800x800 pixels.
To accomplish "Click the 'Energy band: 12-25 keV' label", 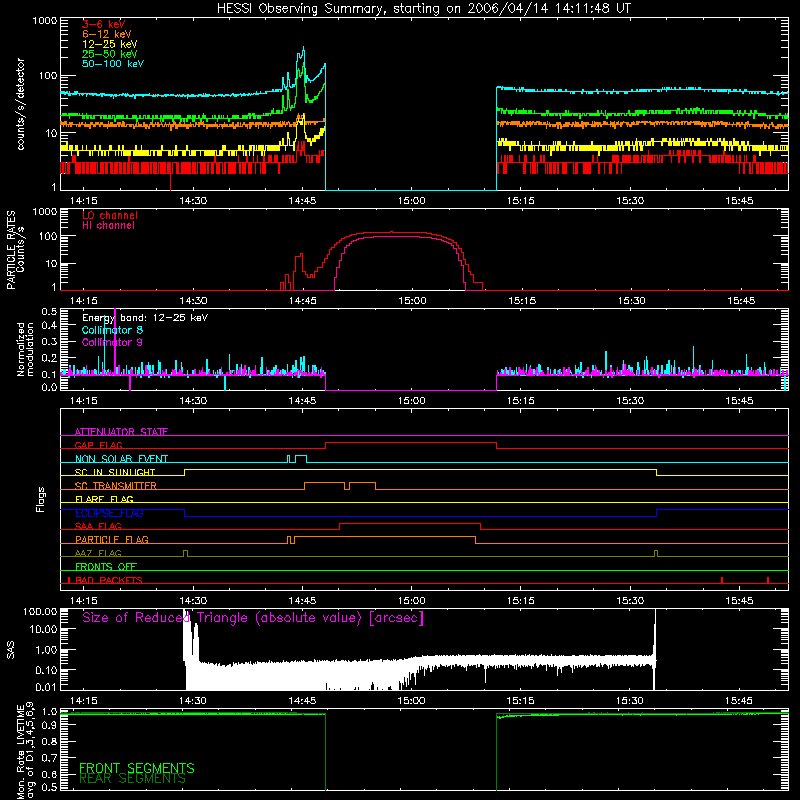I will [x=145, y=318].
